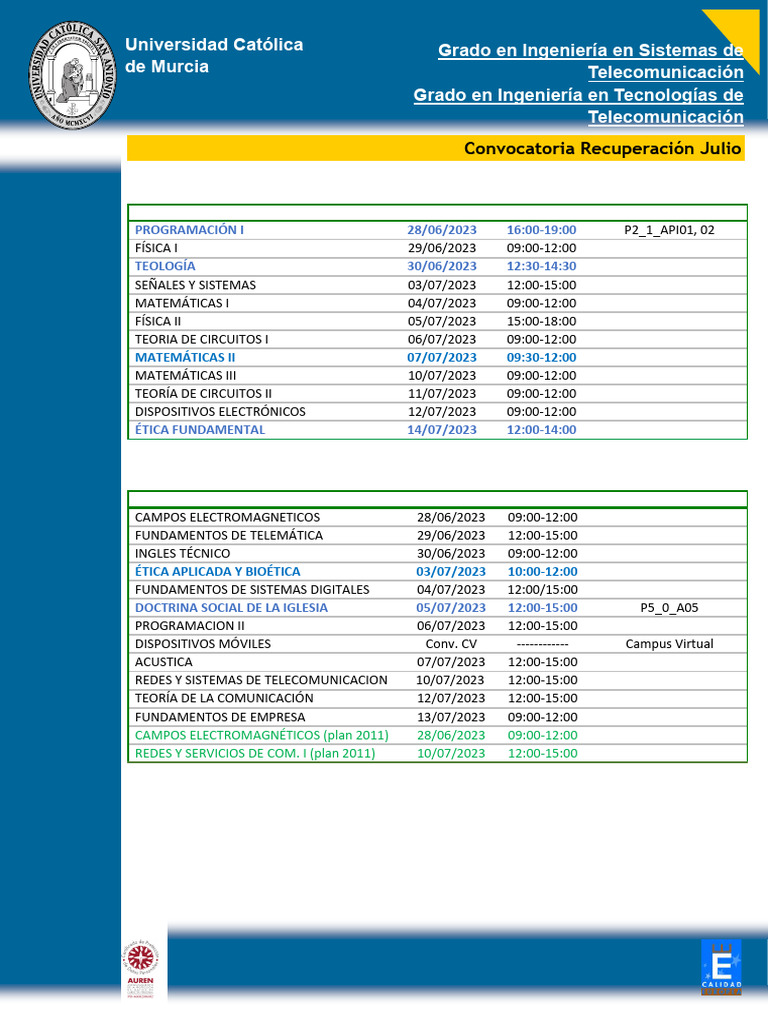
Task: Click the 12:00/15:00 time cell
Action: [543, 590]
